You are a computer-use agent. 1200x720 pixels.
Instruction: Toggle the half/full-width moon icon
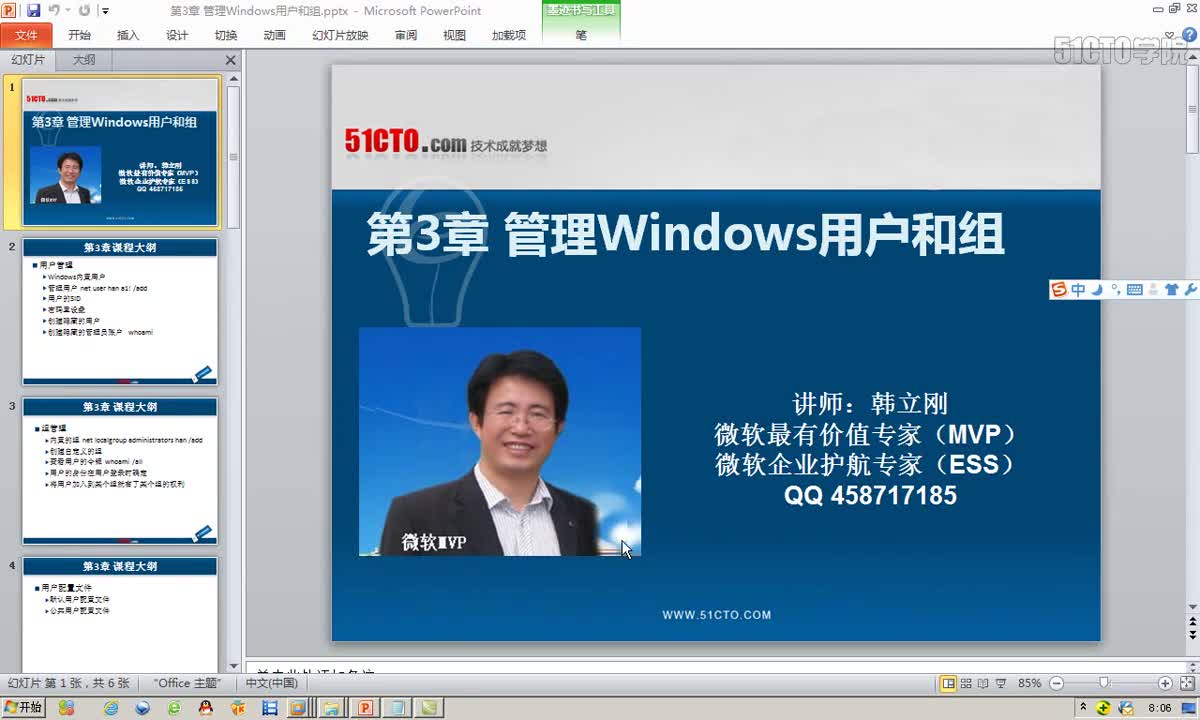tap(1097, 290)
